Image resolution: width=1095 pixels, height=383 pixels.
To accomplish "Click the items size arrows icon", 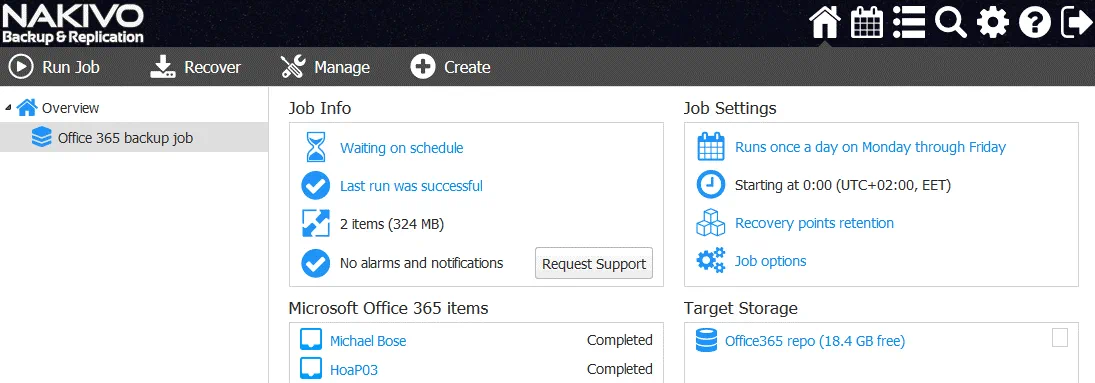I will click(316, 224).
